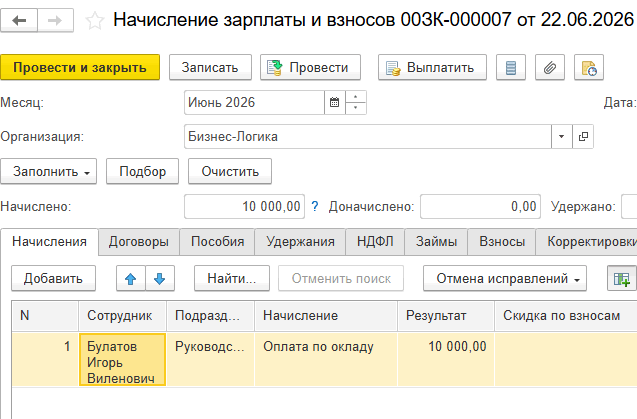This screenshot has width=637, height=419.
Task: Move row down with blue down arrow
Action: tap(160, 278)
